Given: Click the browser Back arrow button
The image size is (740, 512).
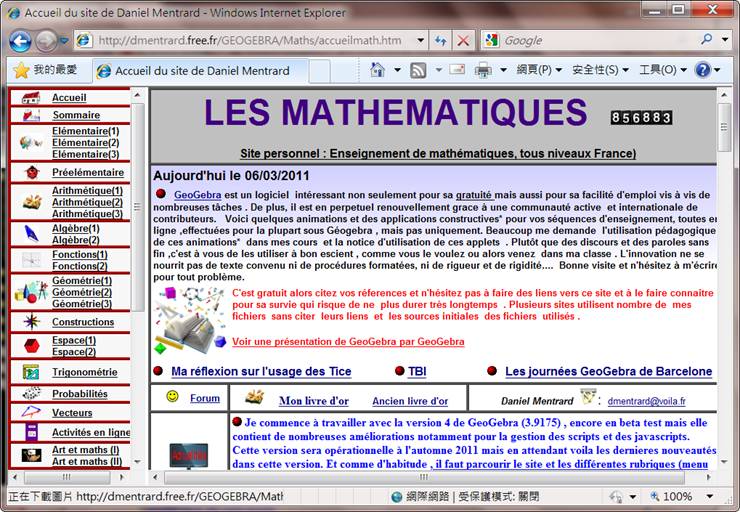Looking at the screenshot, I should 20,41.
